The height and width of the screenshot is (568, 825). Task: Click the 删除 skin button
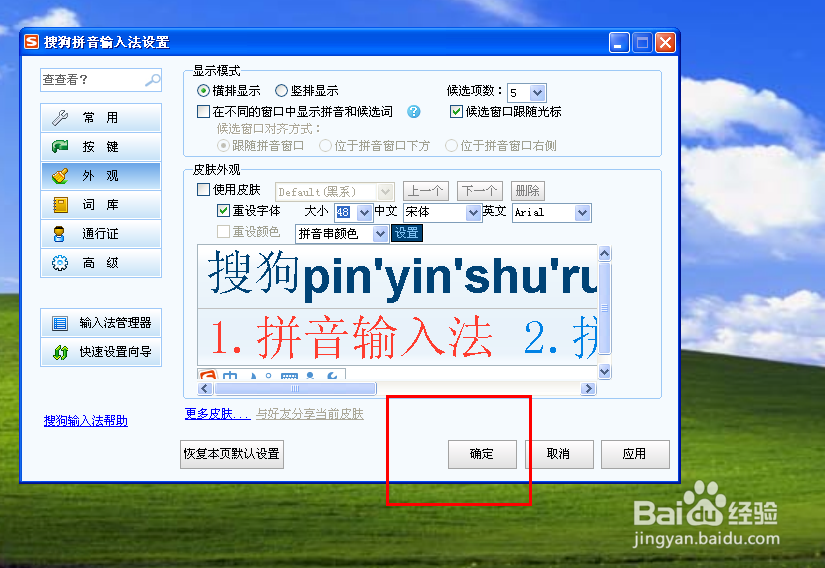[528, 191]
